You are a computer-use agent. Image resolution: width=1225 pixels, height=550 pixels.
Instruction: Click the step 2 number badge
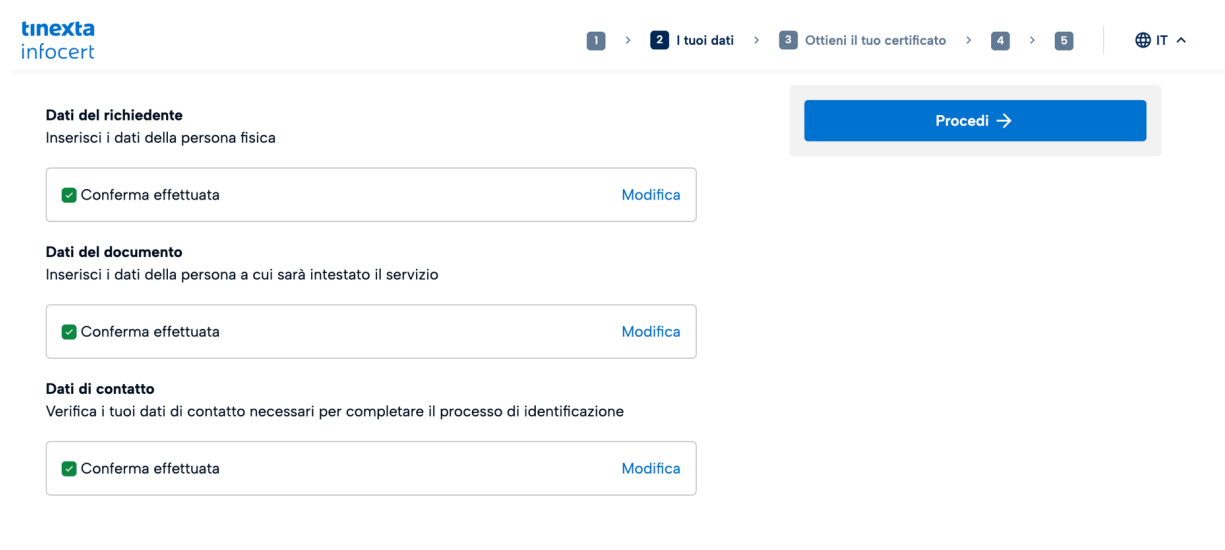(x=659, y=41)
